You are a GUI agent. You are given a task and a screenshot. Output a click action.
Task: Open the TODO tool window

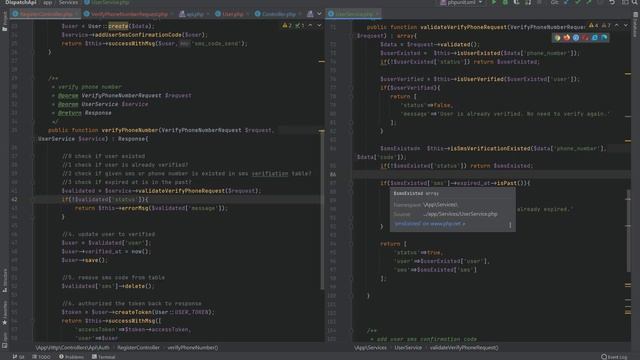pyautogui.click(x=41, y=357)
